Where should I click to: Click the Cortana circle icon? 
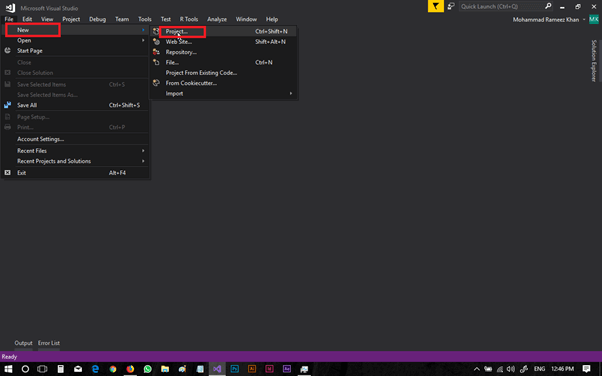[x=25, y=369]
